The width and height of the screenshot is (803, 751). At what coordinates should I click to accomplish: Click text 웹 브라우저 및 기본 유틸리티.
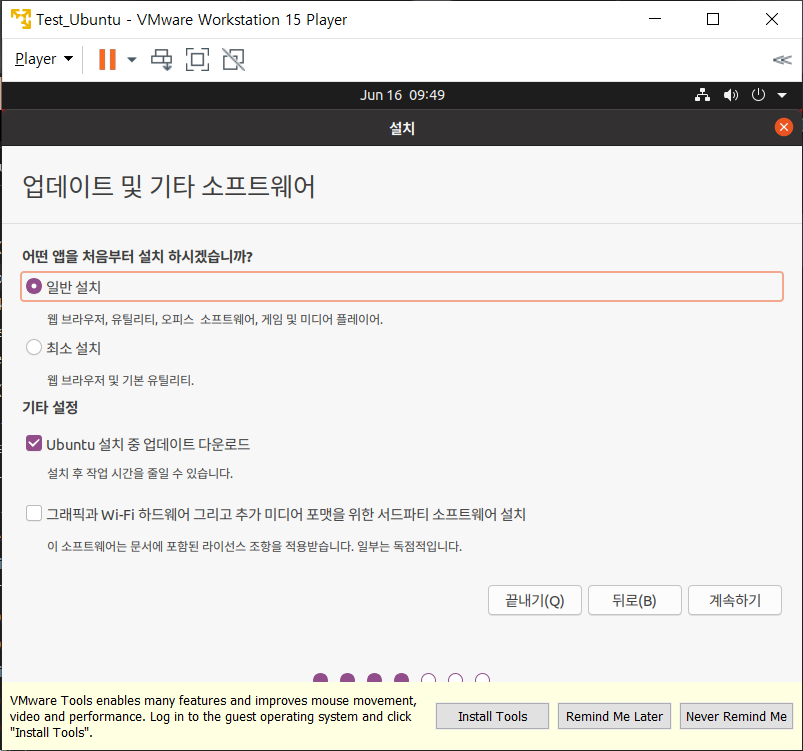click(x=120, y=380)
